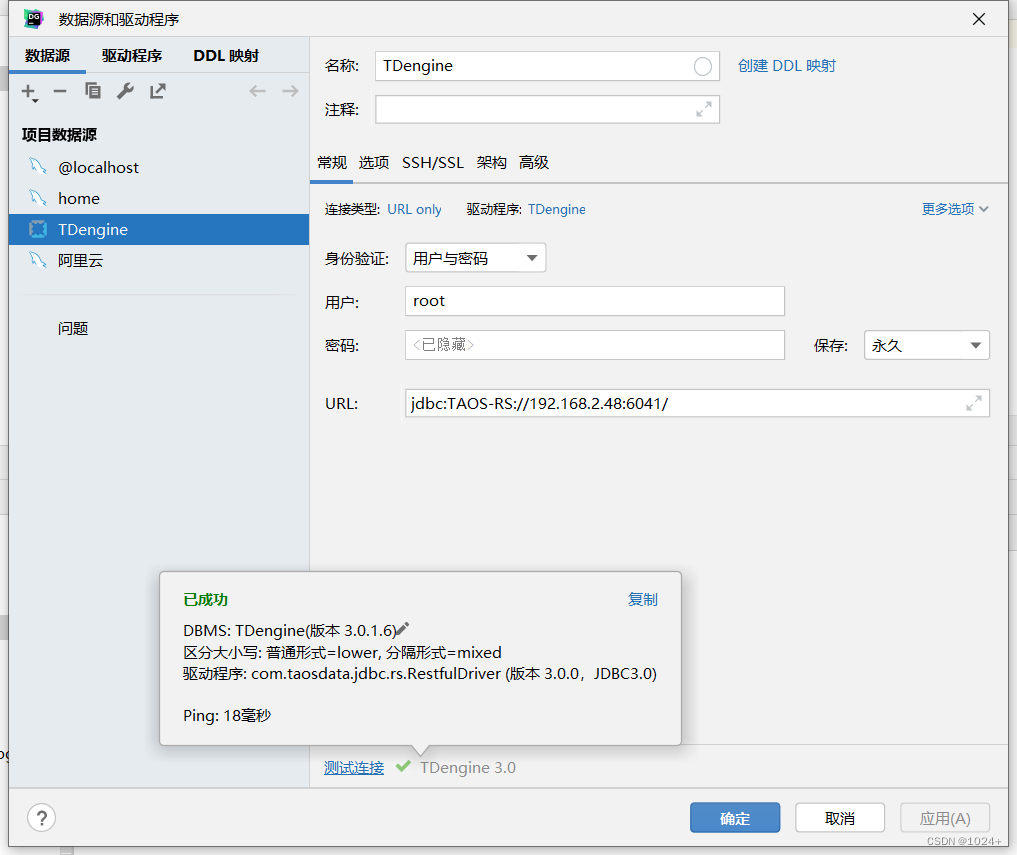Viewport: 1017px width, 855px height.
Task: Click 复制 link in success popup
Action: coord(643,599)
